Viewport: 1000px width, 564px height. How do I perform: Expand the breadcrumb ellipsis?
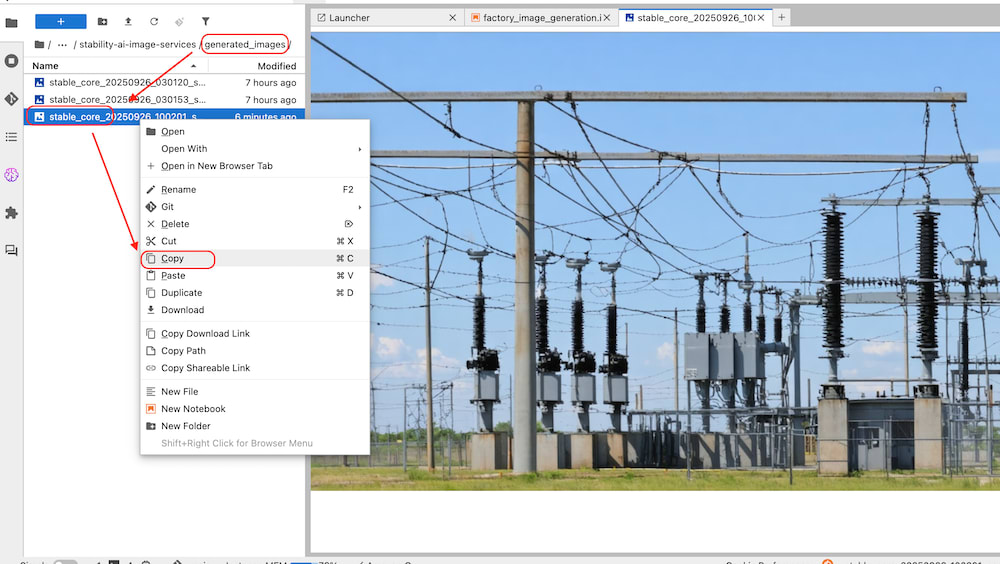[x=62, y=45]
